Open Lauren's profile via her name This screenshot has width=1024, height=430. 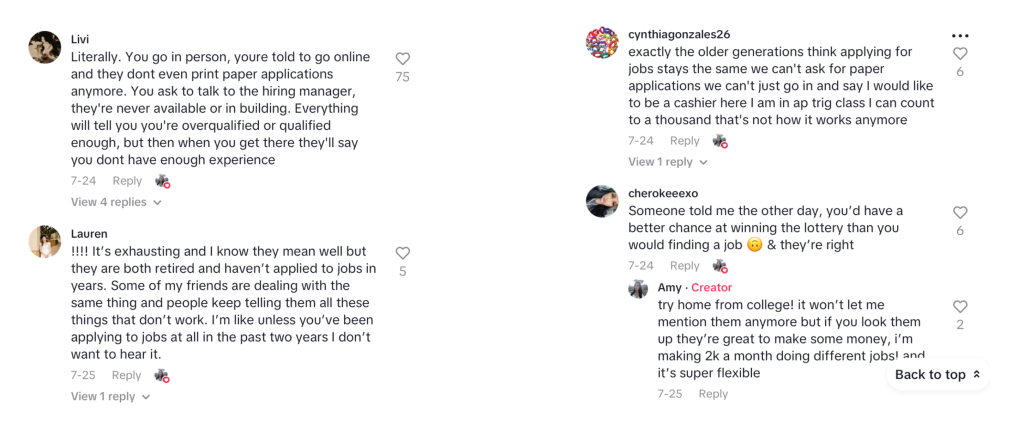88,233
